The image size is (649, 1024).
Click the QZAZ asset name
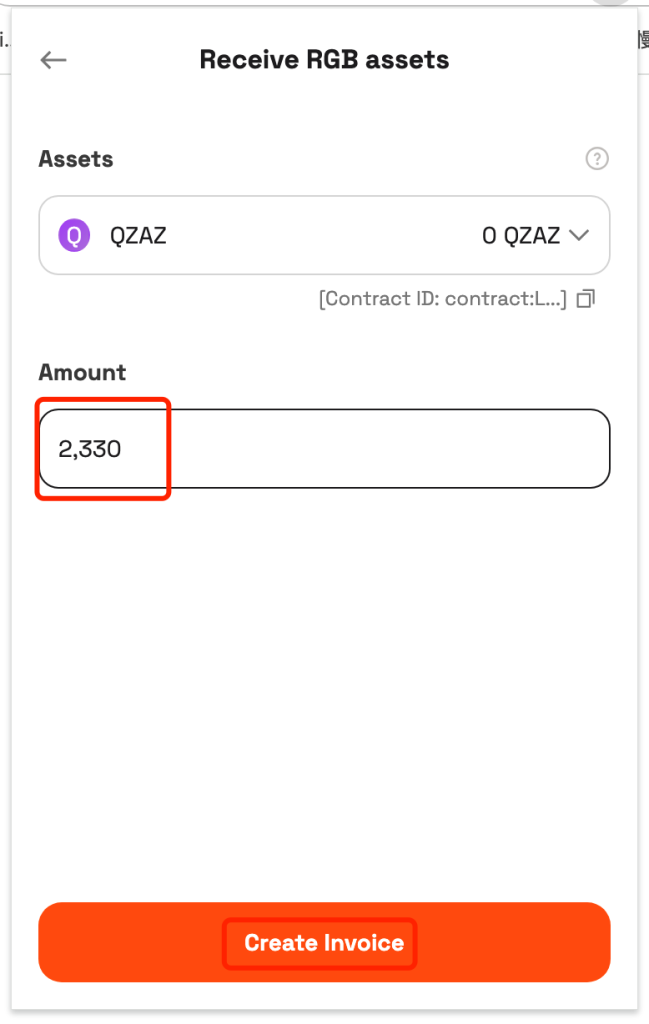click(138, 235)
